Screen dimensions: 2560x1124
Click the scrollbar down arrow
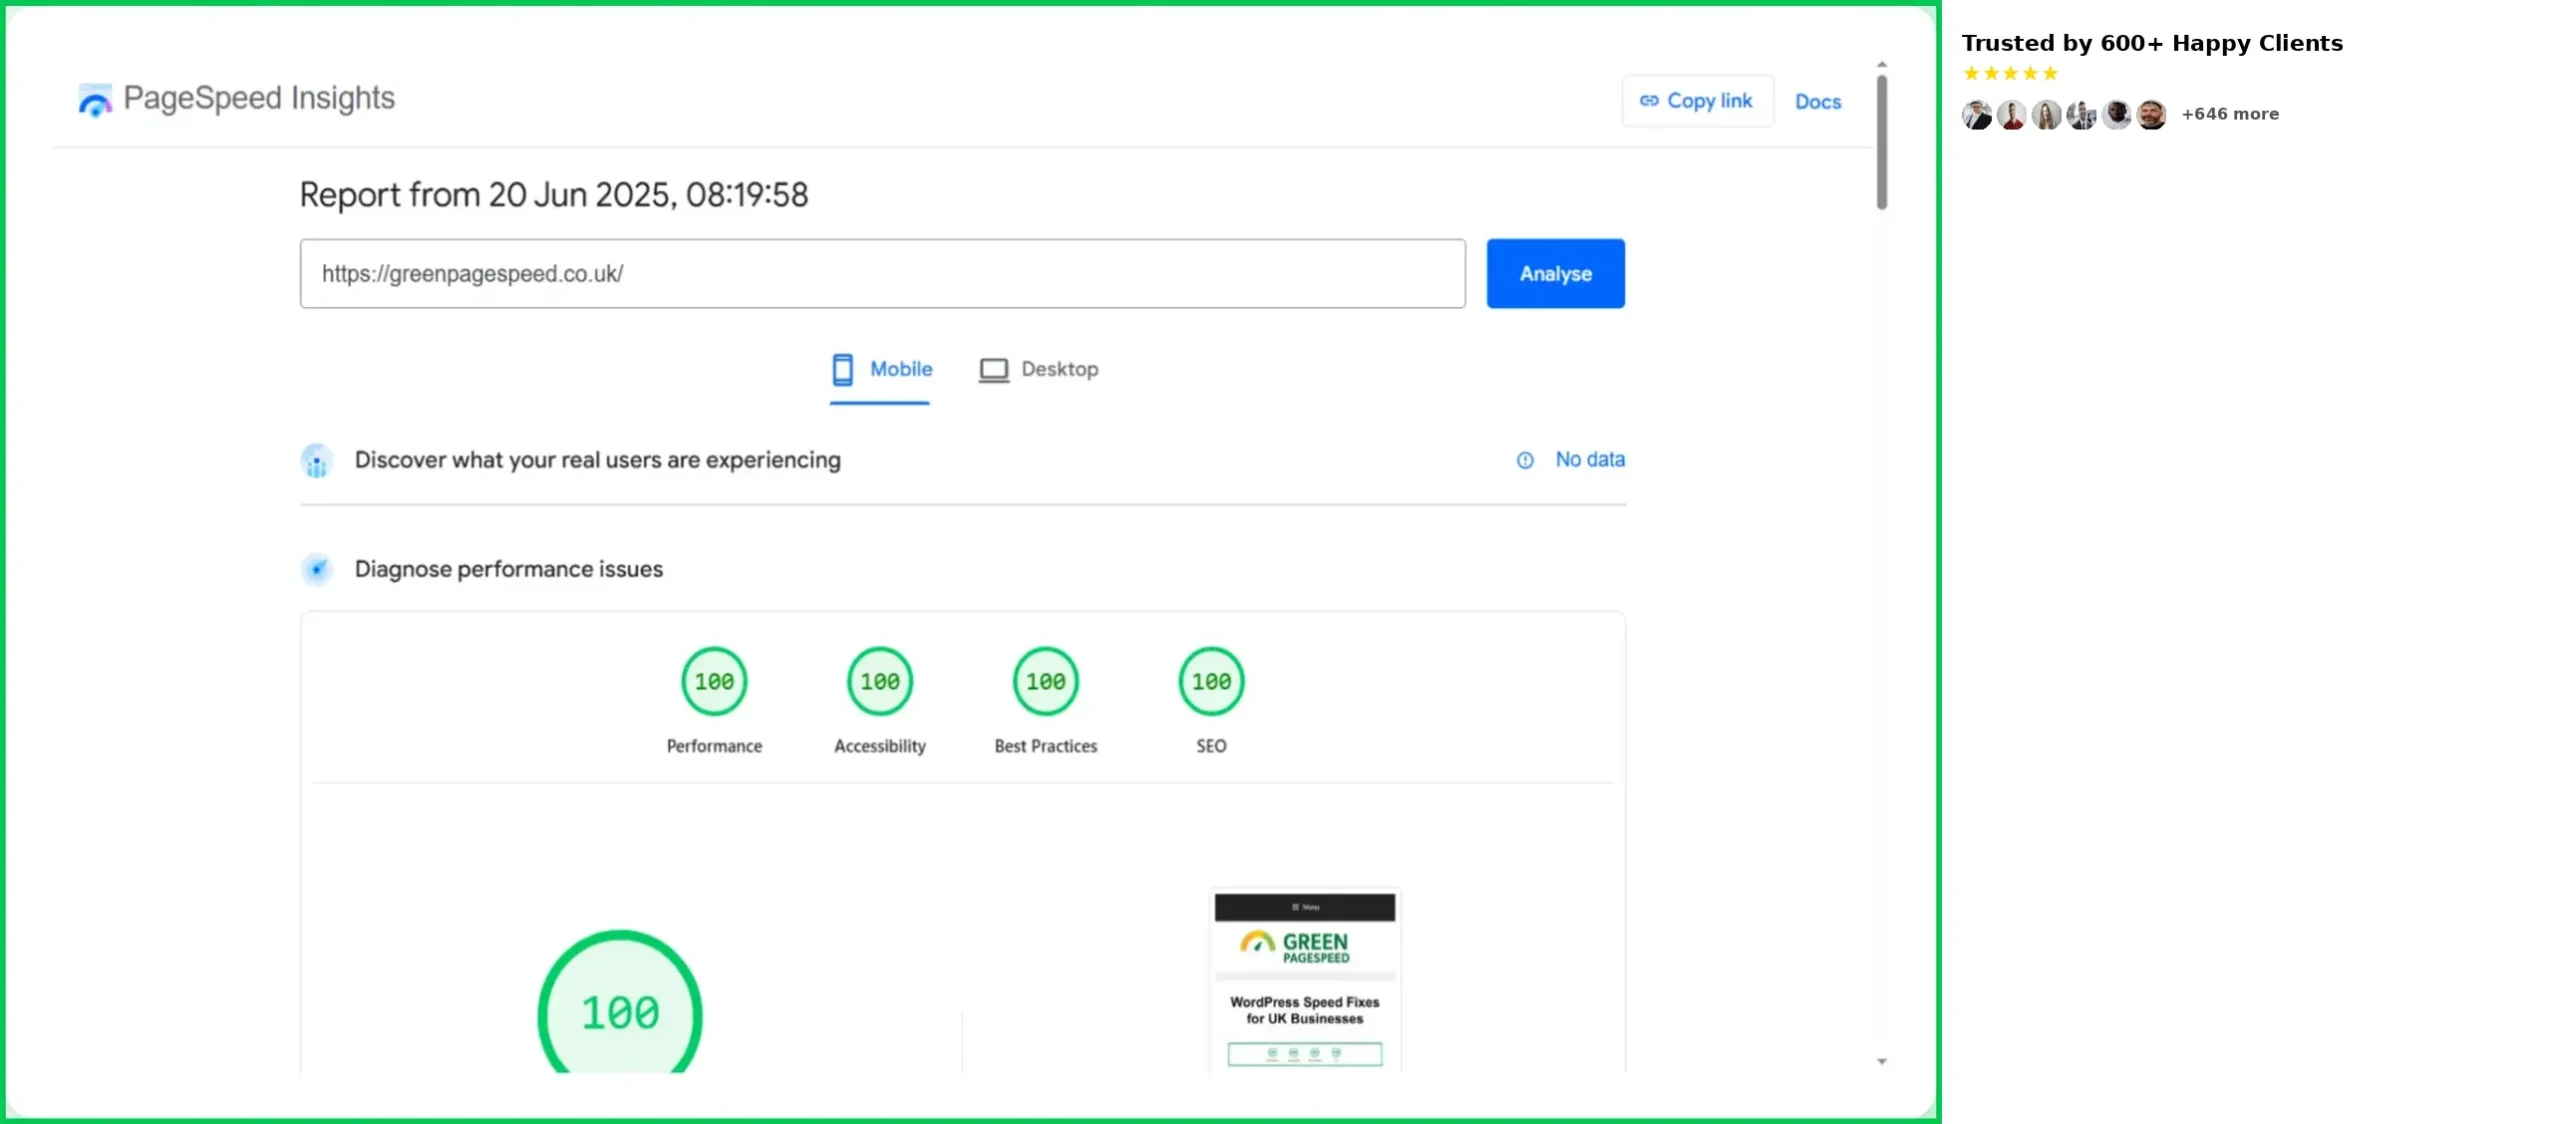click(x=1880, y=1061)
